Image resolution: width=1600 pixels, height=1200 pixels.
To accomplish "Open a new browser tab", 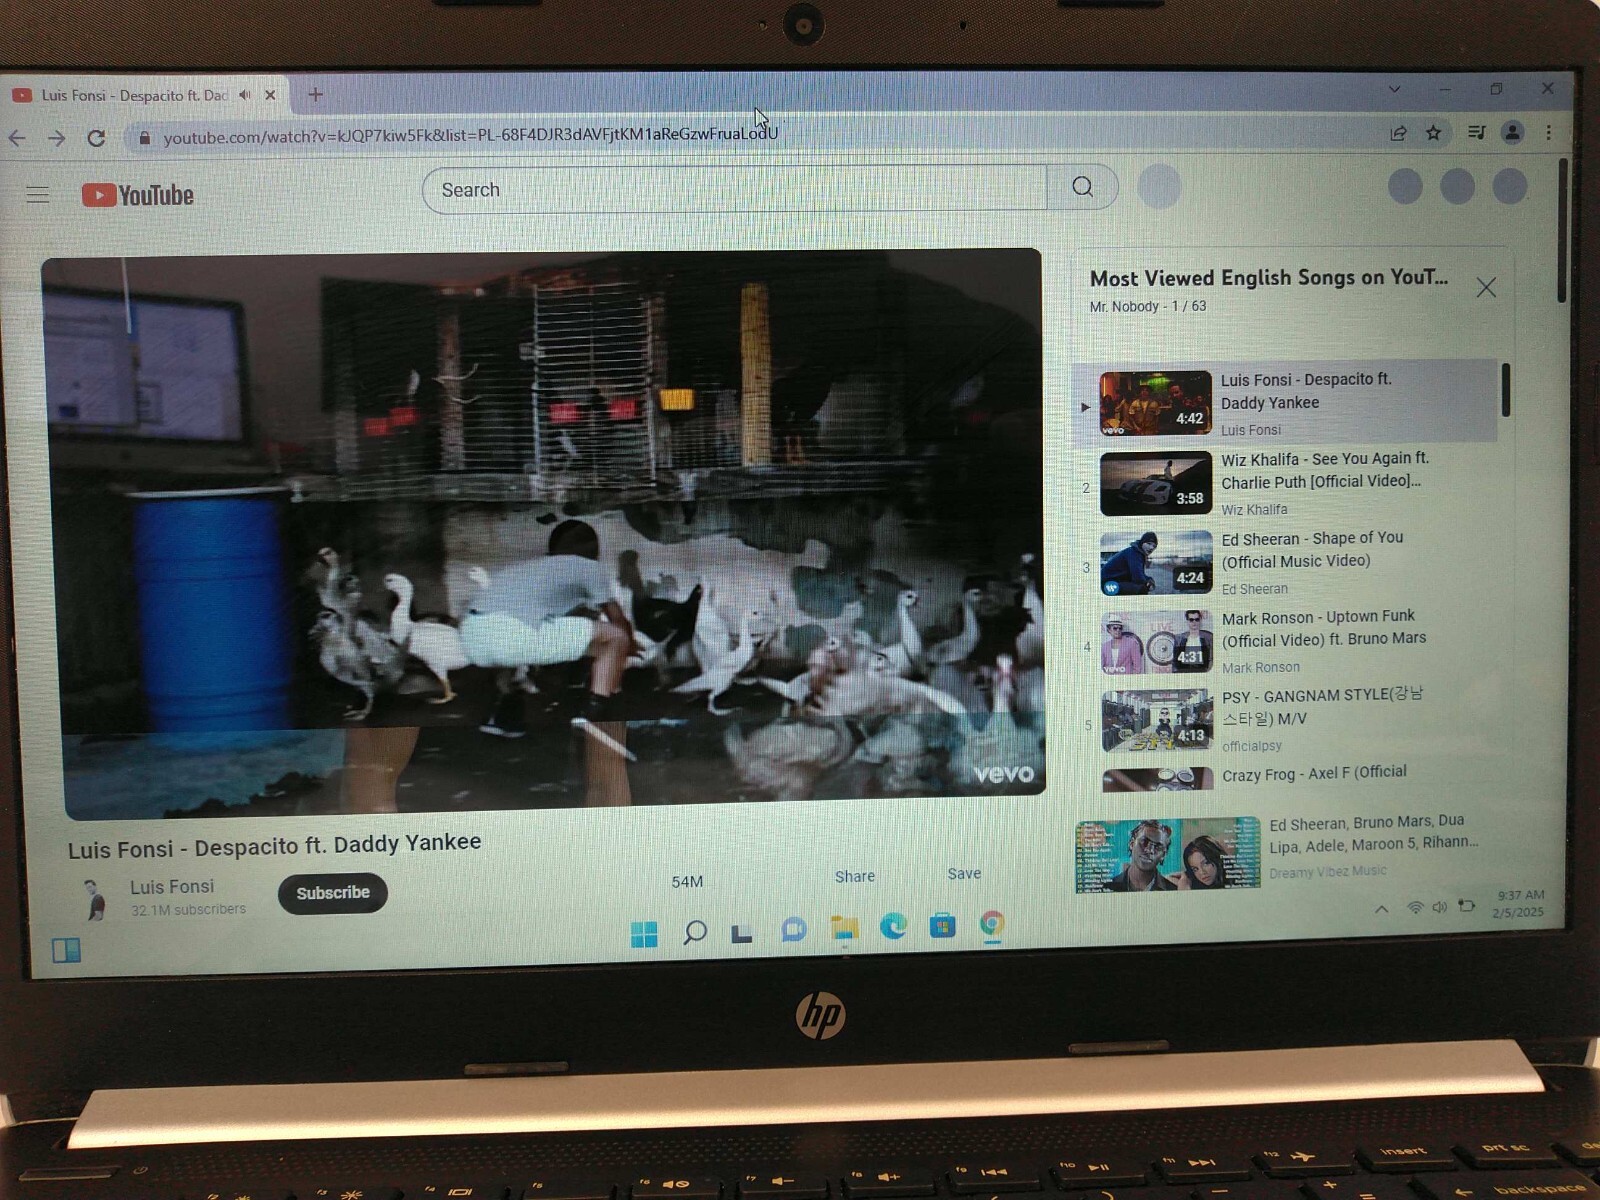I will [x=316, y=94].
